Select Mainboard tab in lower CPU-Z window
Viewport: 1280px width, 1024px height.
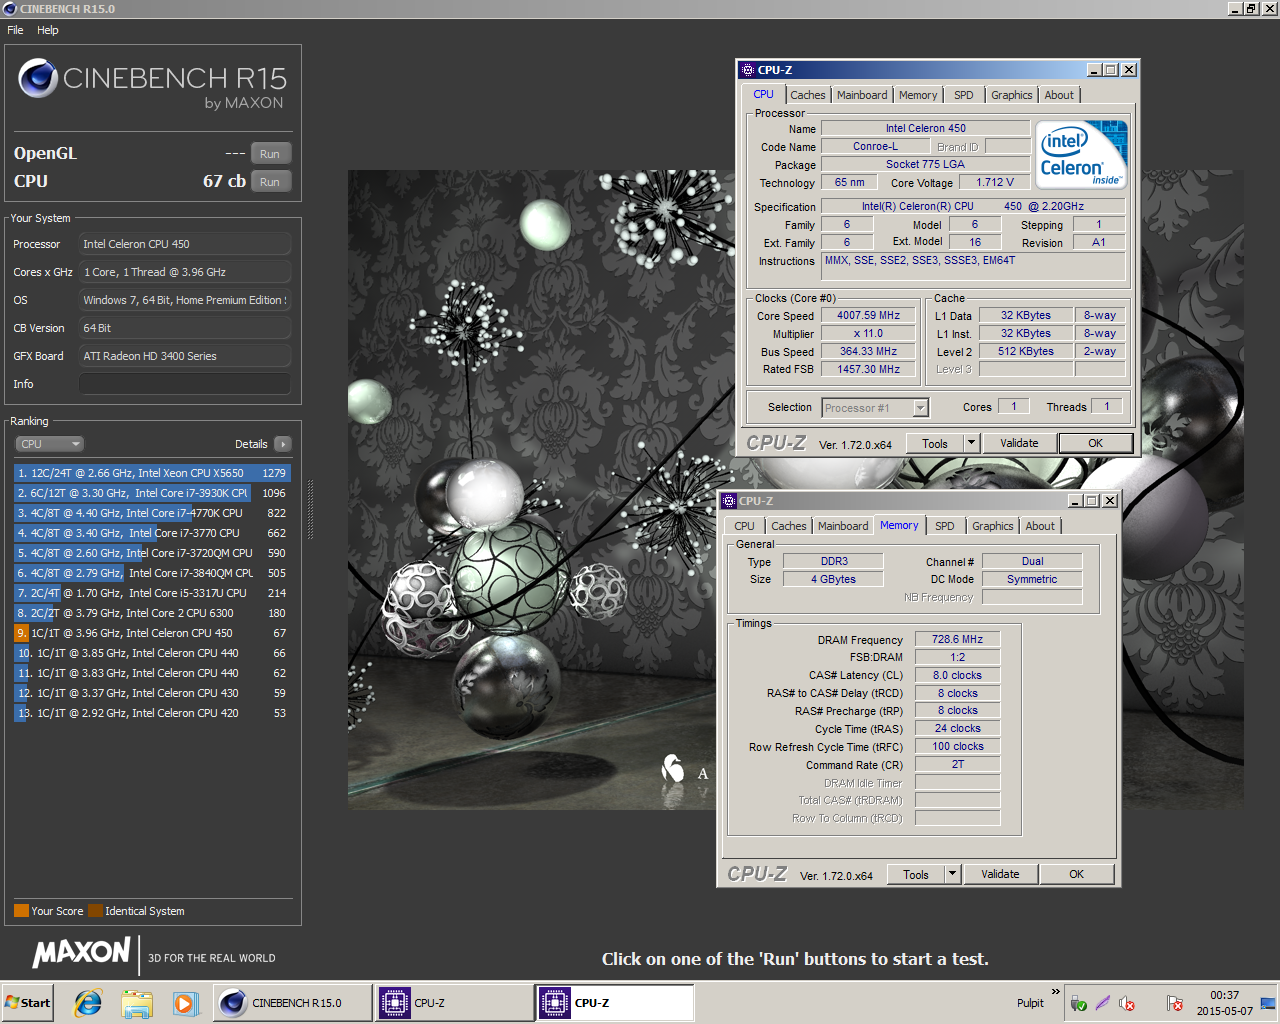point(843,526)
